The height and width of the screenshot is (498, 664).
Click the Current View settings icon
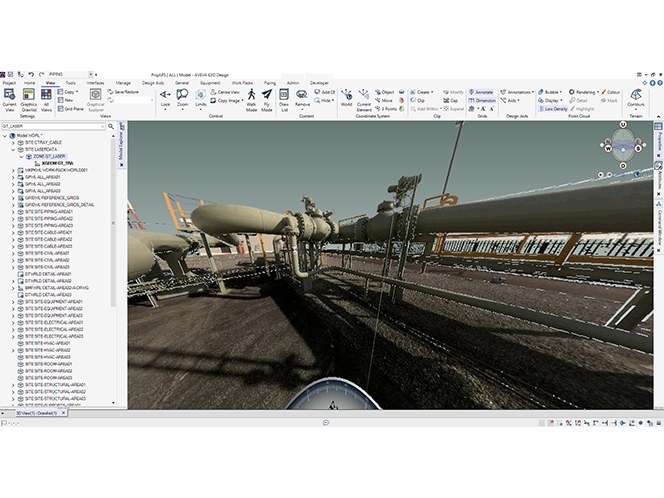pyautogui.click(x=9, y=100)
